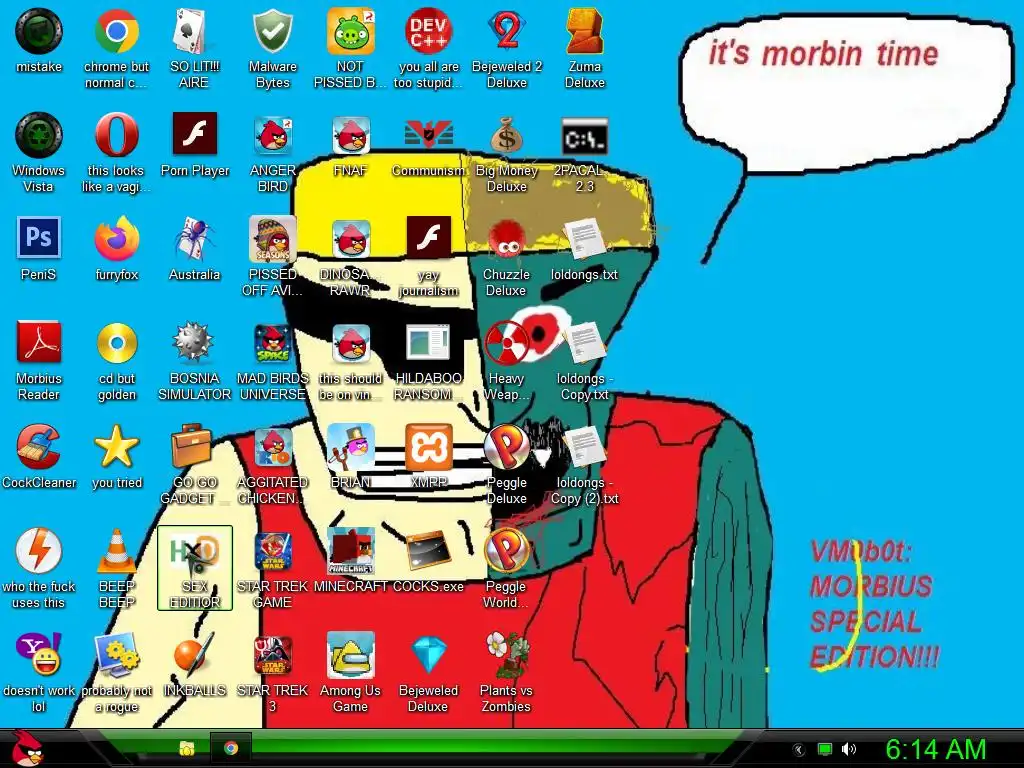Open the 'ANGER BIRD' icon
The image size is (1024, 768).
272,136
